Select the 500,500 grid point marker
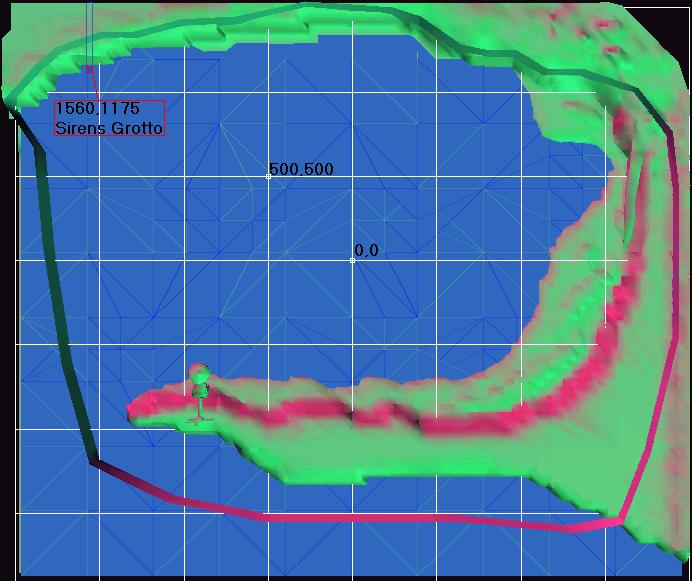Screen dimensions: 692x581 click(x=268, y=176)
